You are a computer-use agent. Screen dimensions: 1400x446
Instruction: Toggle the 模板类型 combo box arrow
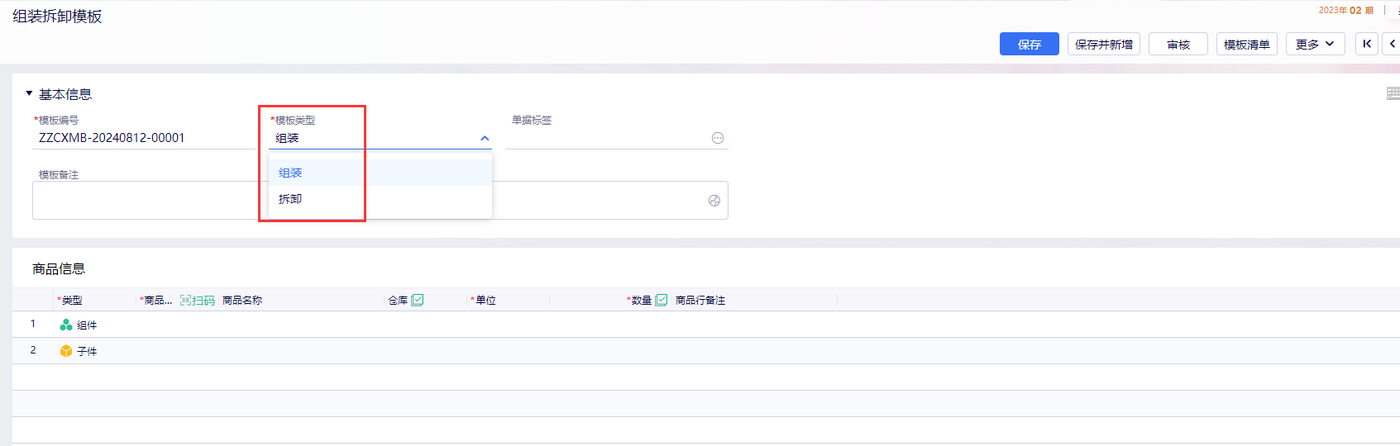[x=485, y=138]
